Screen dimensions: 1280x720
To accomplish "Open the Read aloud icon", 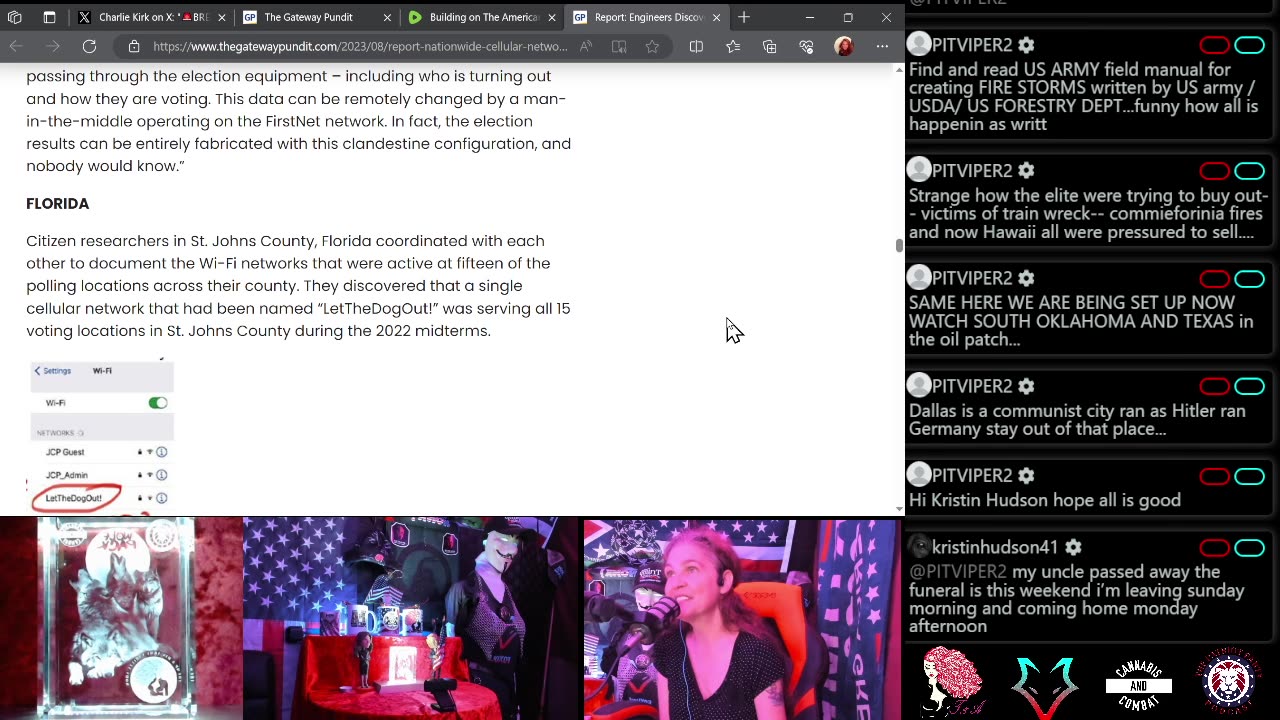I will tap(586, 46).
